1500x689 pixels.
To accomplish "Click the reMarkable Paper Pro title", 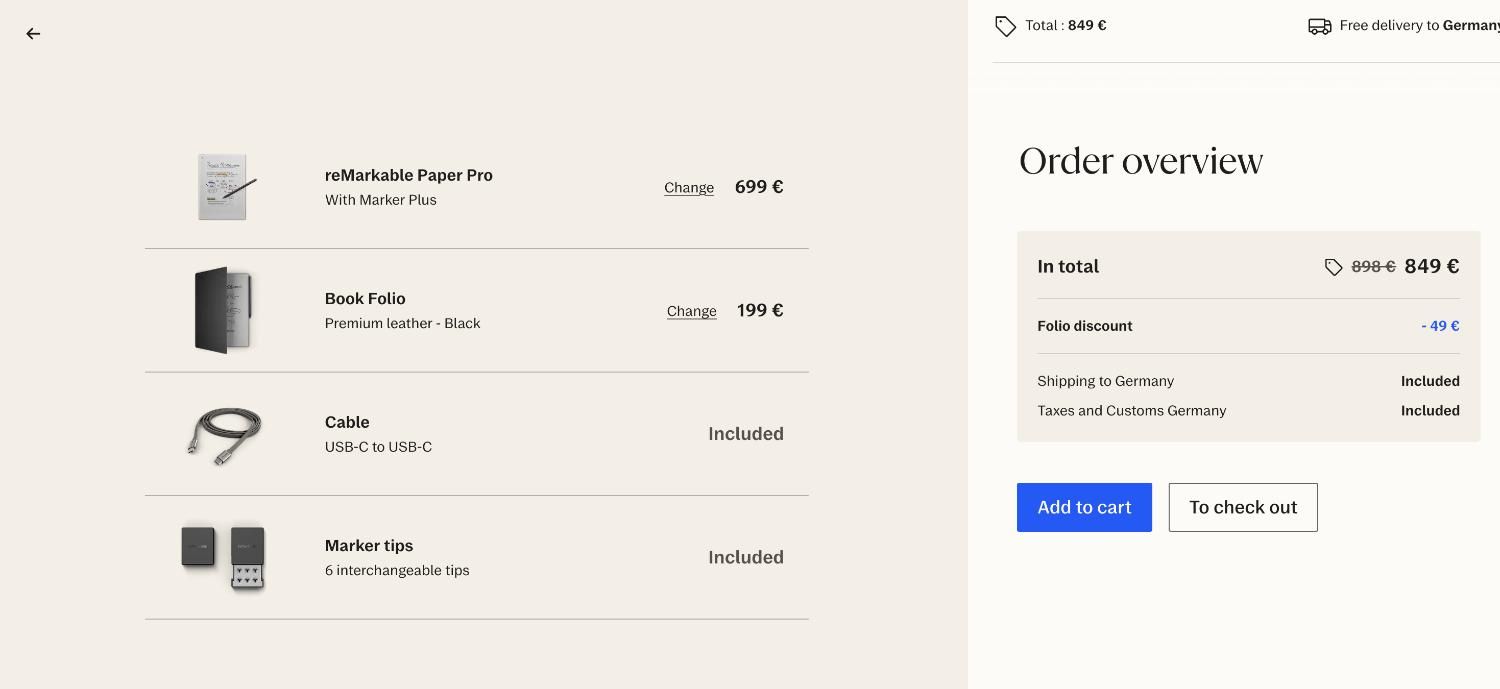I will point(408,175).
